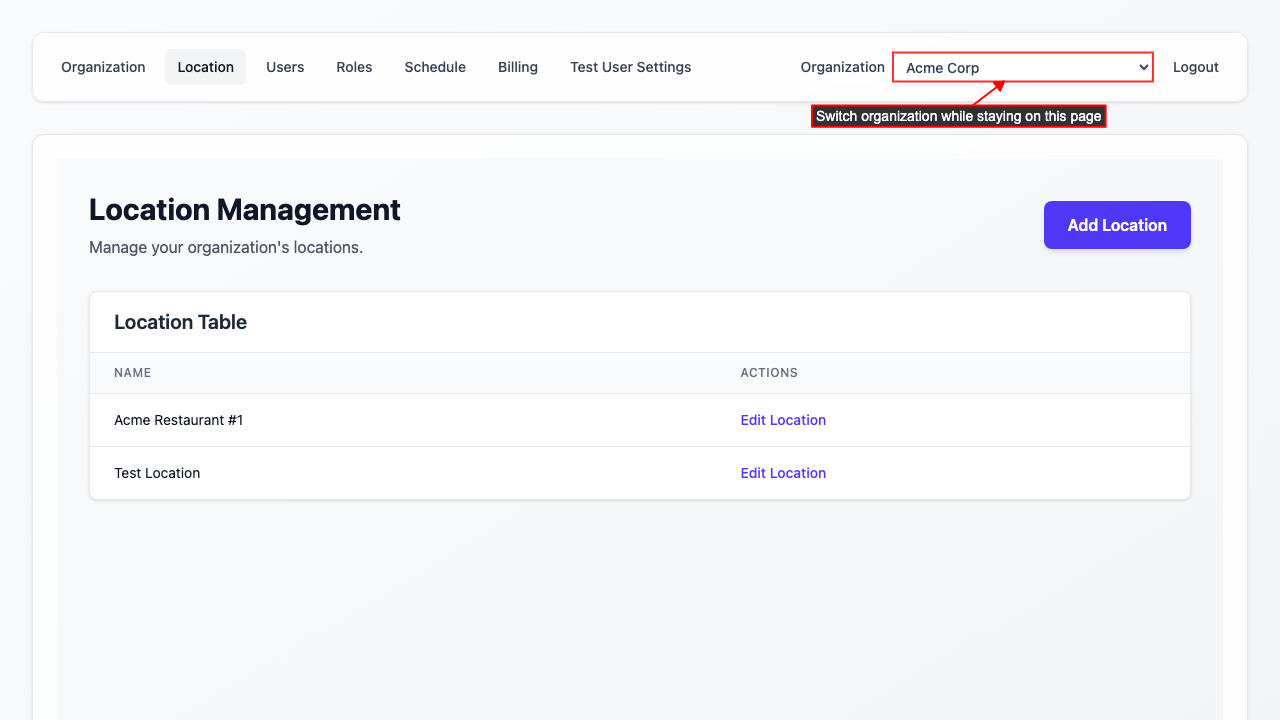
Task: Click the Logout button
Action: (1195, 67)
